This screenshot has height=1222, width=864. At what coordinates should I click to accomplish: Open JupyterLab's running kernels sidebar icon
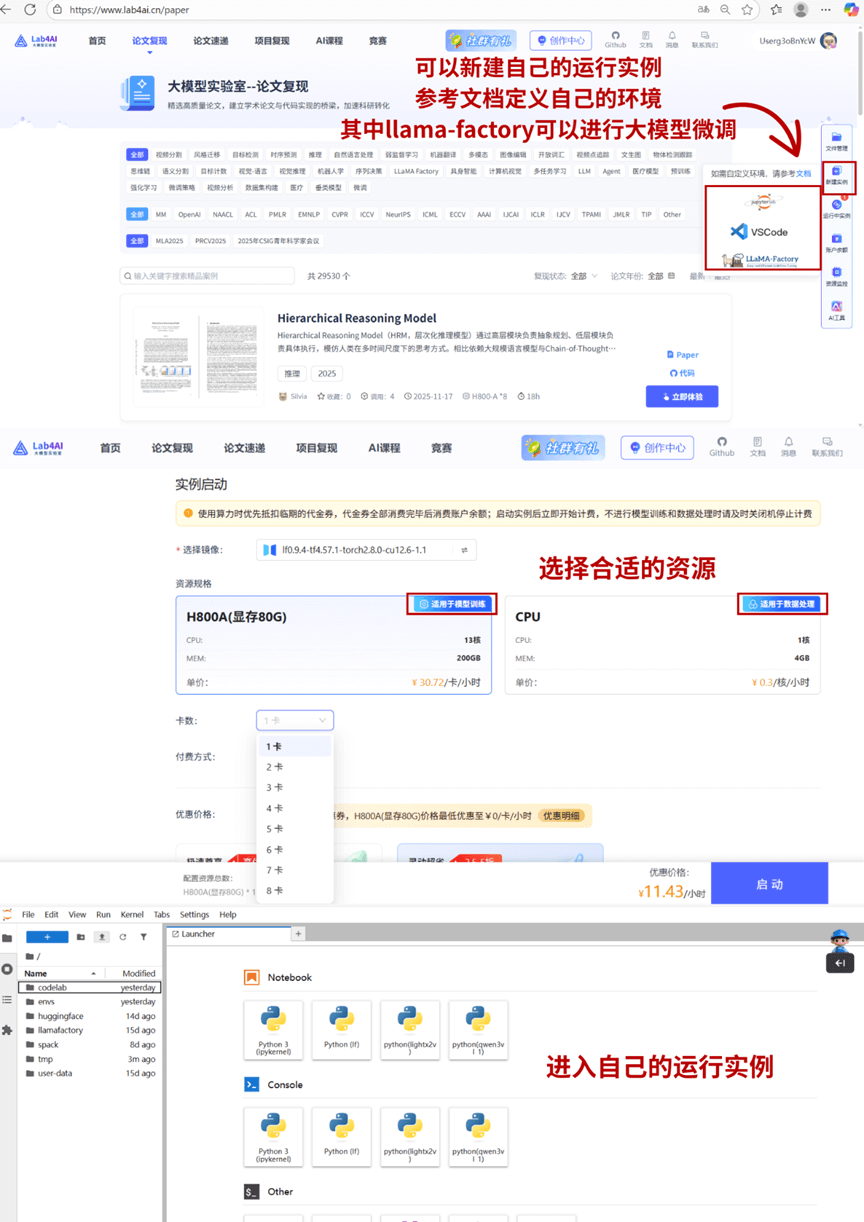(7, 968)
